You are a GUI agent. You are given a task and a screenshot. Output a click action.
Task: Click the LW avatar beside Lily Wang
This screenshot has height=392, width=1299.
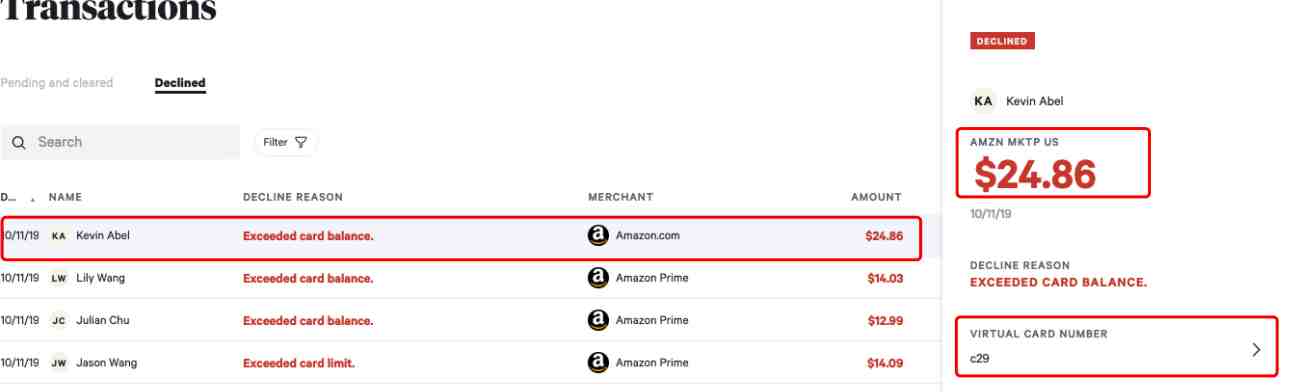pos(59,278)
